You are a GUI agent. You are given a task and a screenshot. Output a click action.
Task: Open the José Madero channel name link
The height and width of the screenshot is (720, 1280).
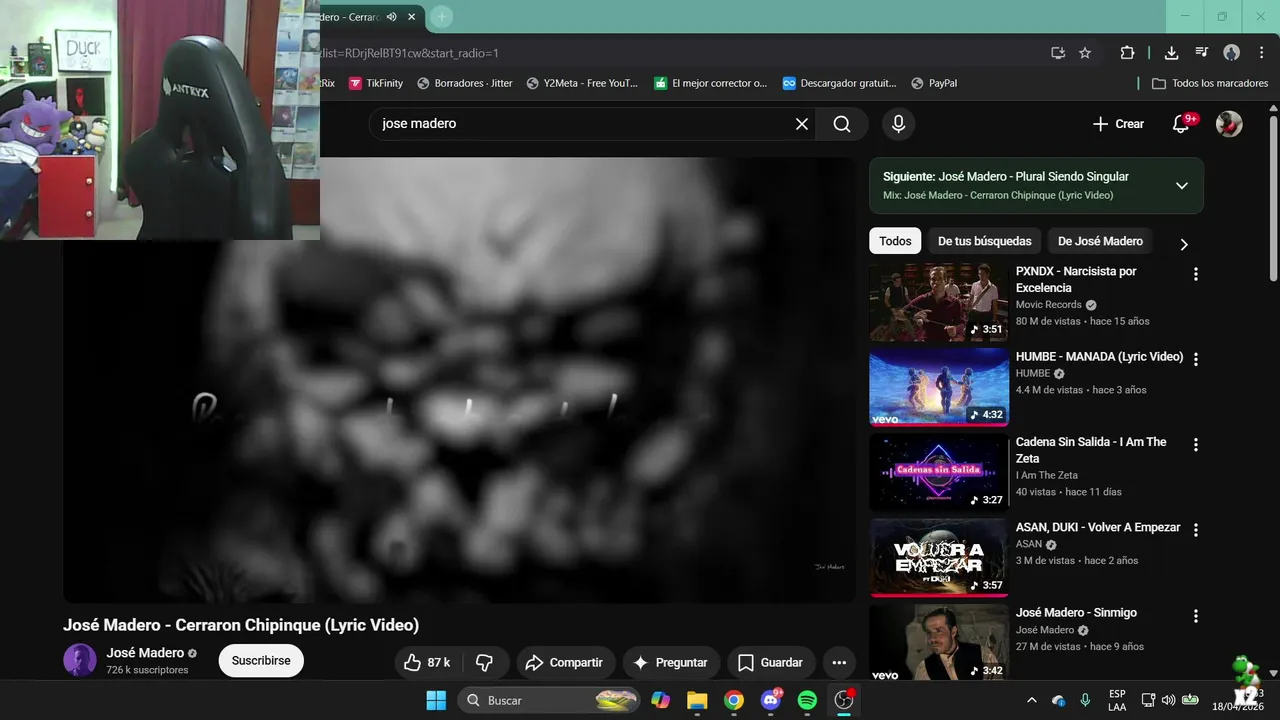145,653
